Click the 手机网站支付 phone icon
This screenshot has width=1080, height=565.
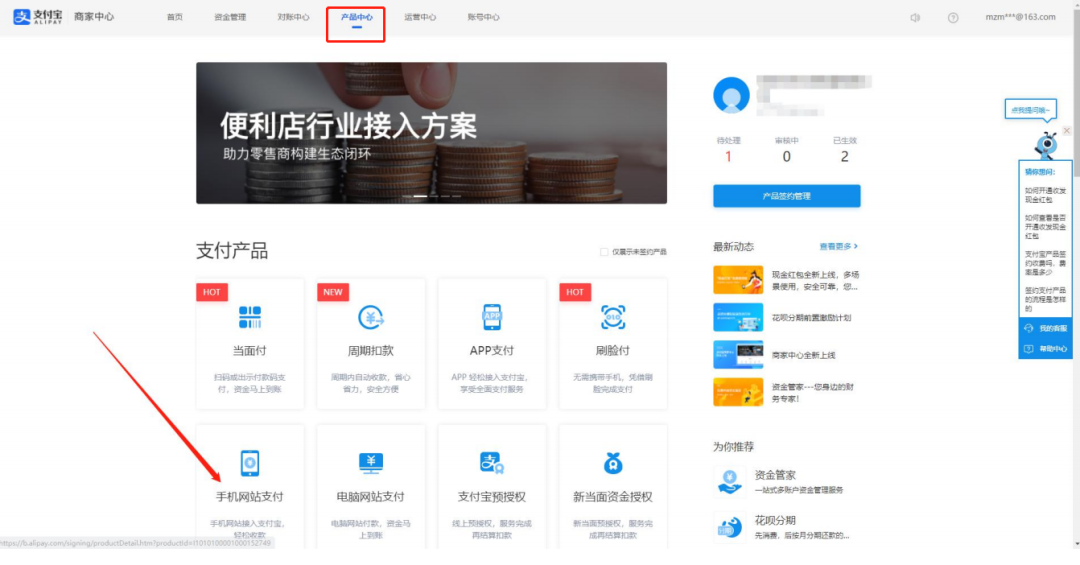coord(249,463)
